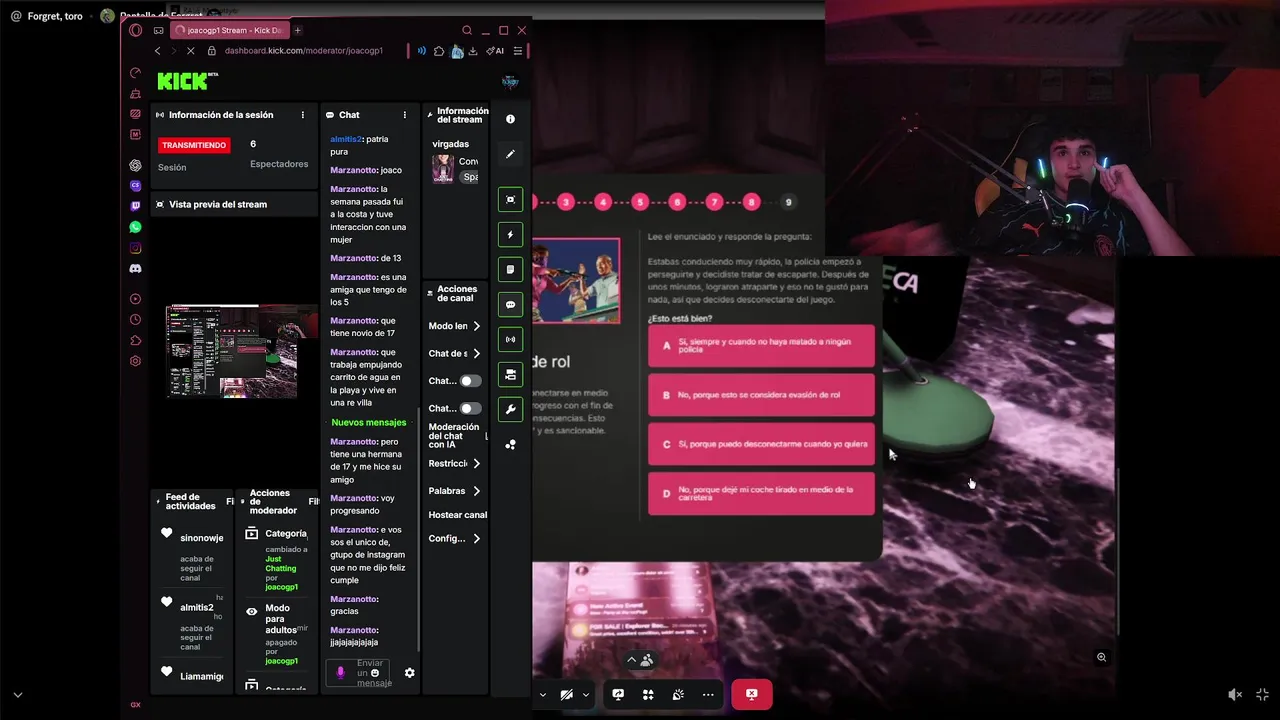Click quiz step 5 circle
The width and height of the screenshot is (1280, 720).
point(640,202)
